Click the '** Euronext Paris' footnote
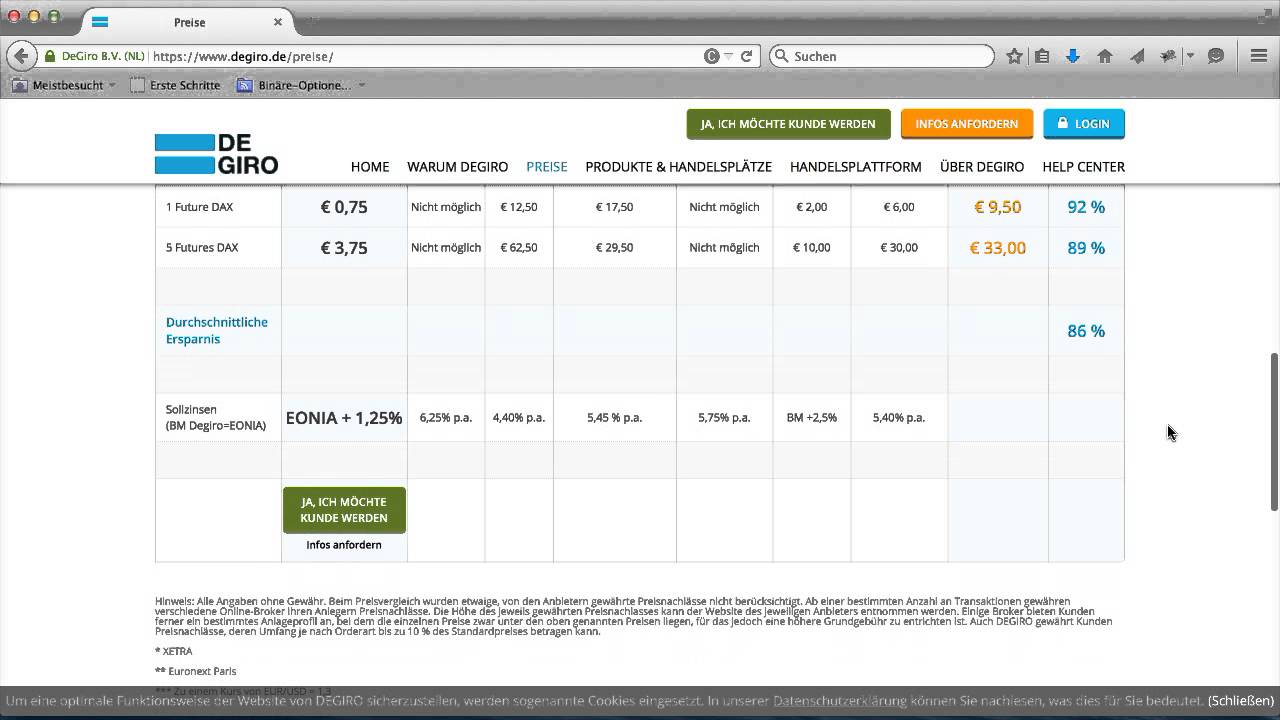This screenshot has width=1280, height=720. click(x=196, y=671)
